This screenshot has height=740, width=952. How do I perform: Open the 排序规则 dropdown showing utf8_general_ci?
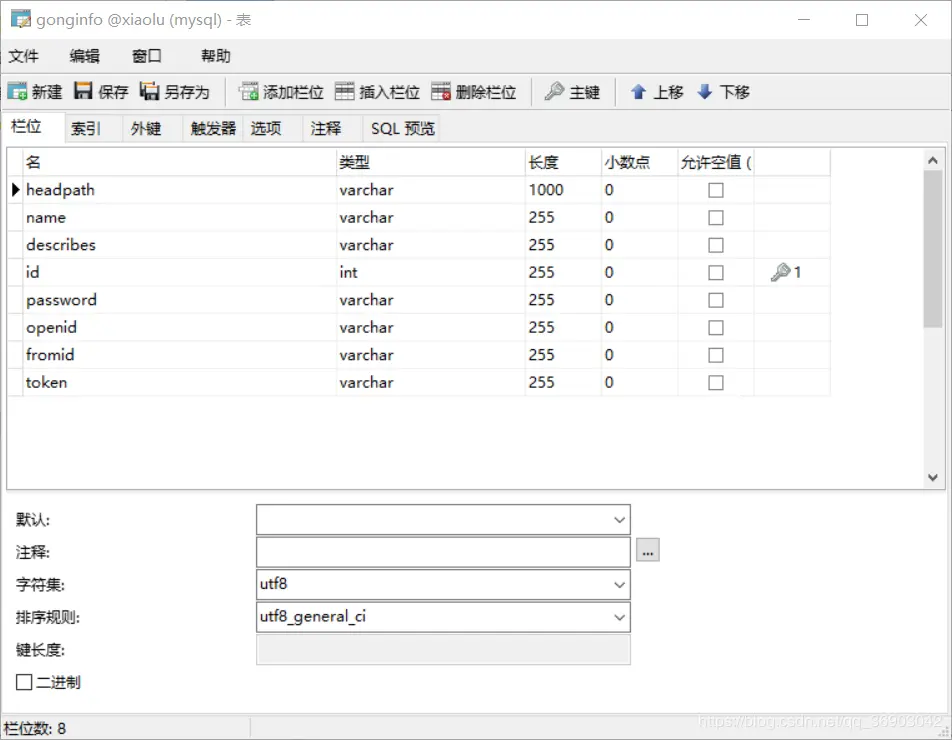[x=619, y=617]
